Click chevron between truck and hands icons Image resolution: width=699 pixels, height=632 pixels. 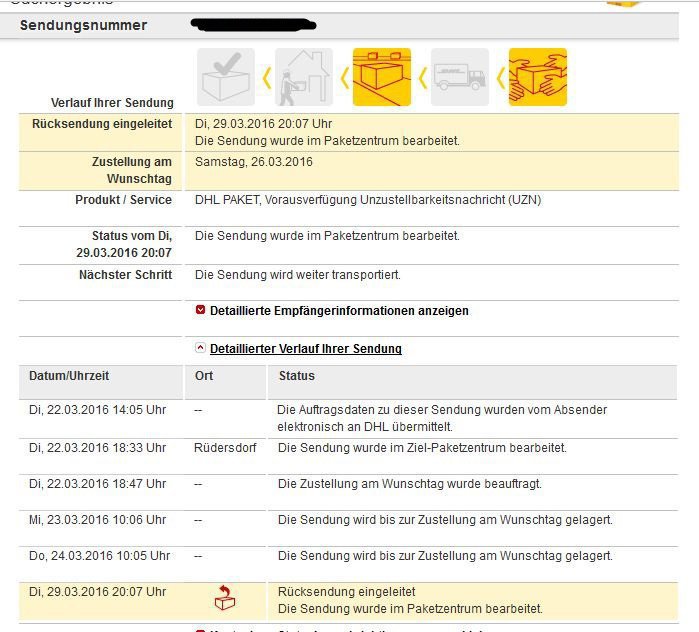tap(499, 77)
